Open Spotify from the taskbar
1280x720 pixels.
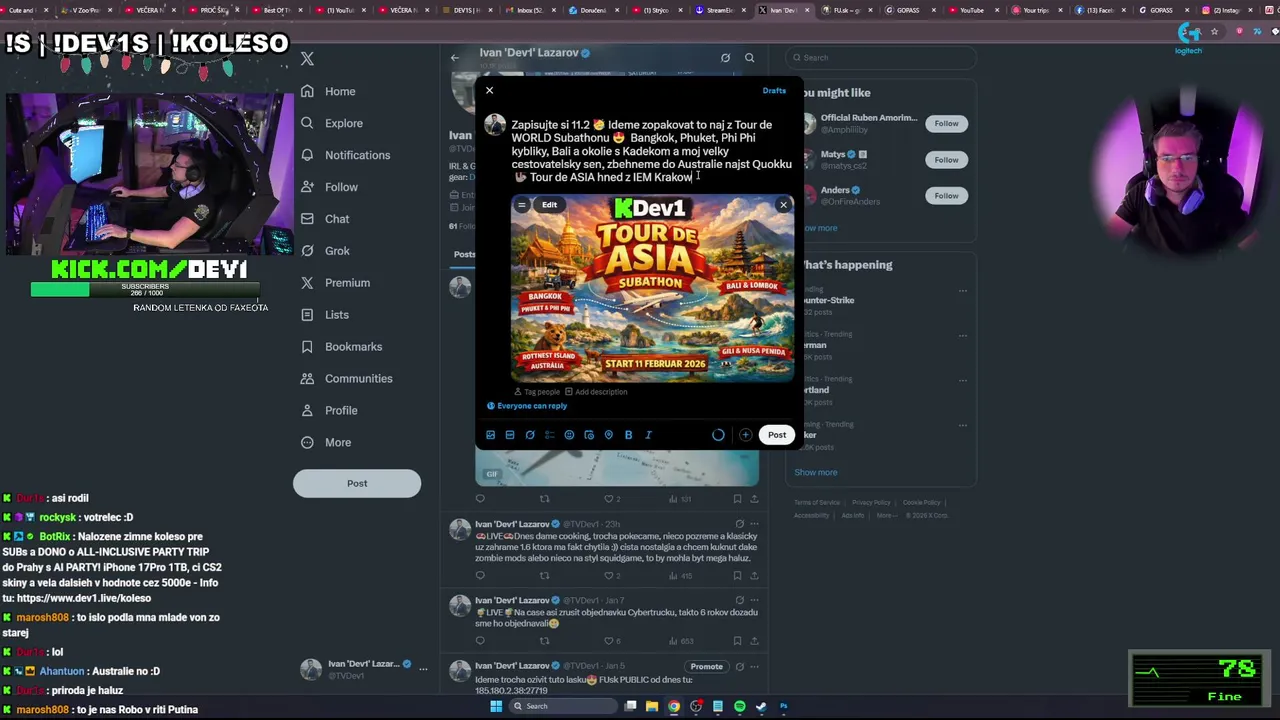(x=739, y=706)
